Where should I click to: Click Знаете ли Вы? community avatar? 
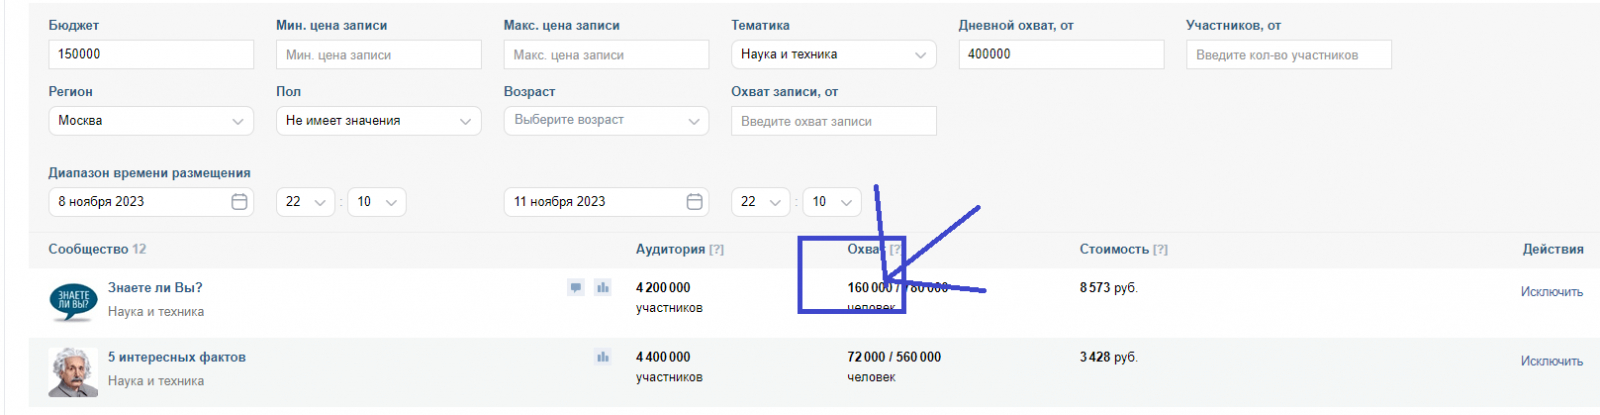(73, 300)
